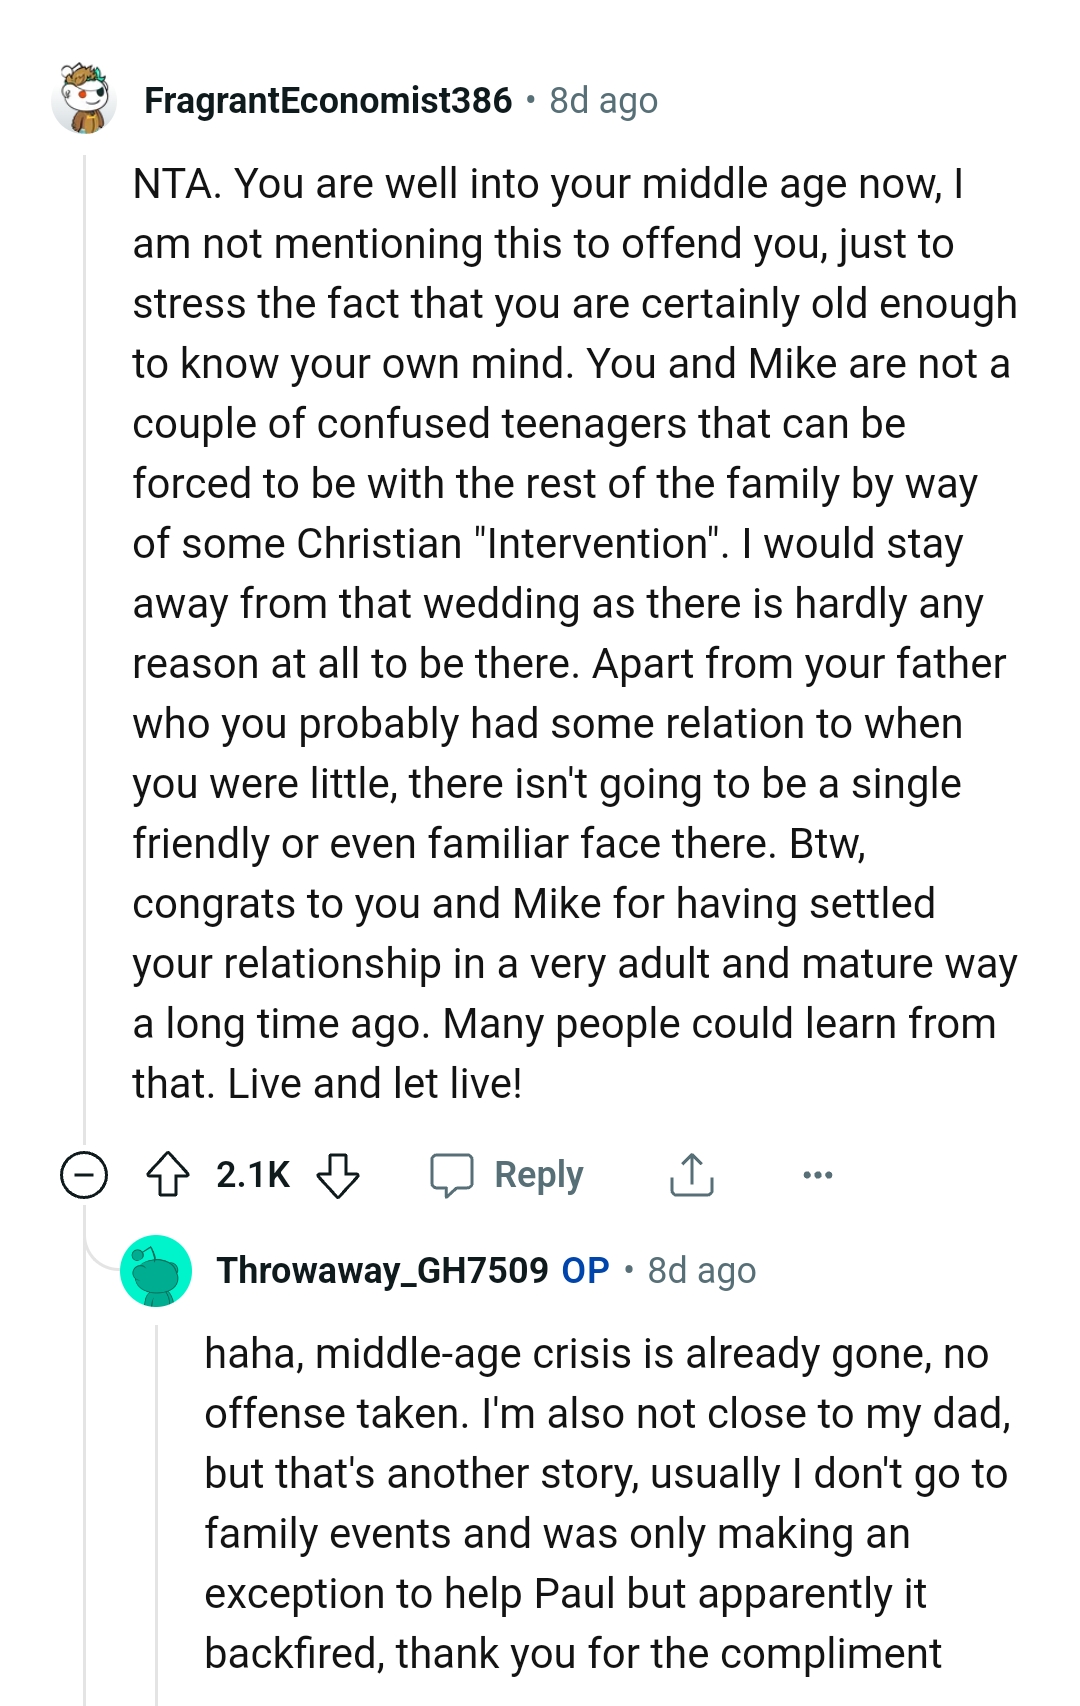
Task: Collapse the comment via its thread line
Action: (x=83, y=650)
